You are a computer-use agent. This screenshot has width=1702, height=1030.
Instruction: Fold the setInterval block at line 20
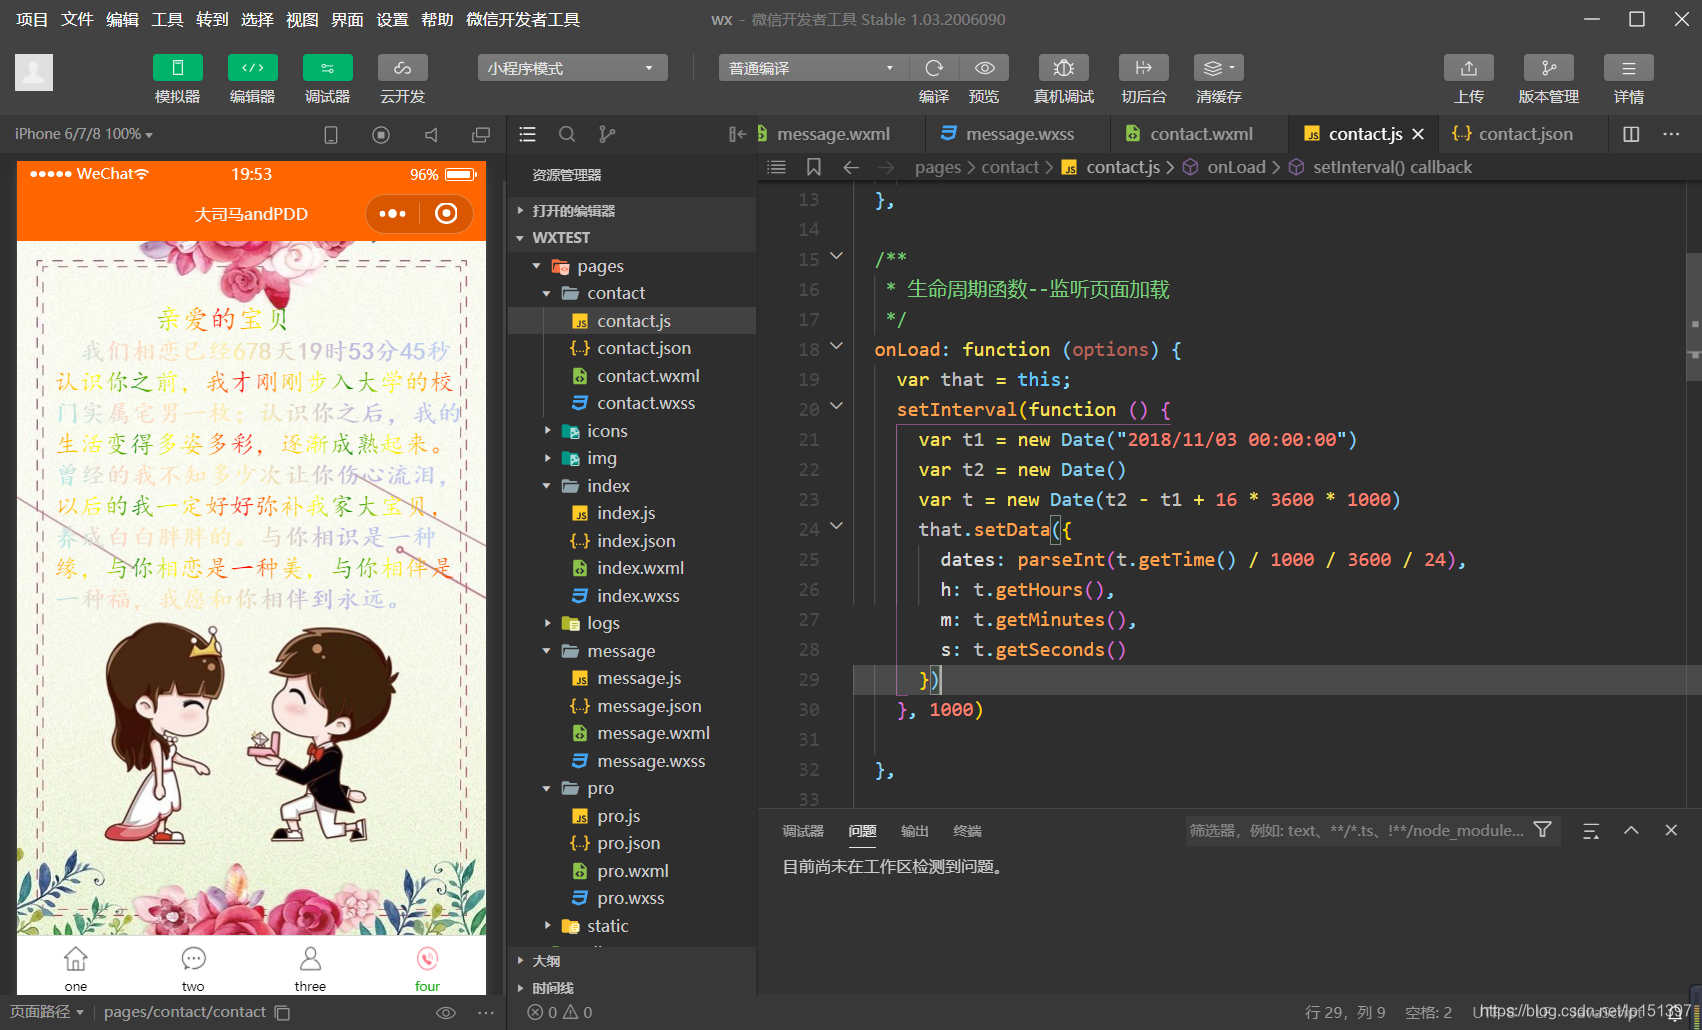click(837, 406)
